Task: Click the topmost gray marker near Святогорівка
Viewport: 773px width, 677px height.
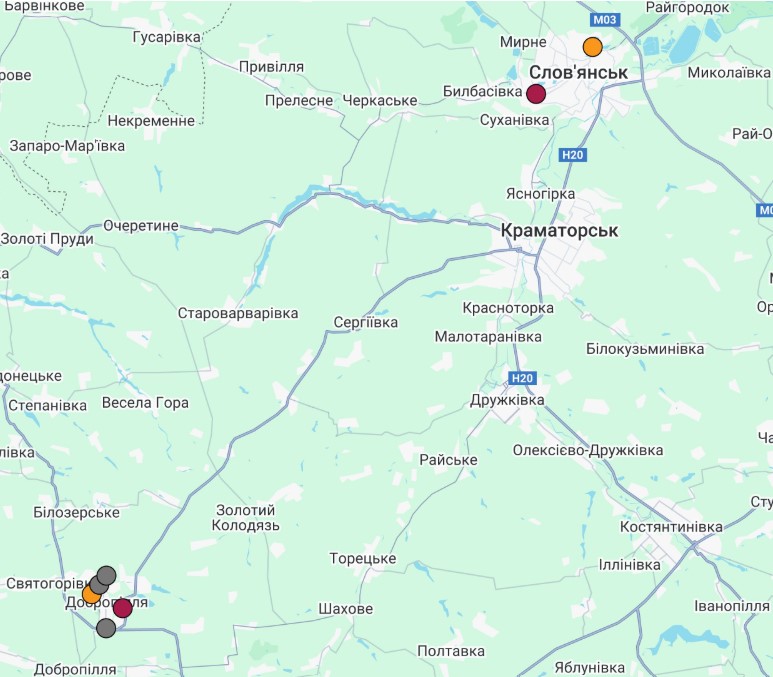Action: click(106, 575)
